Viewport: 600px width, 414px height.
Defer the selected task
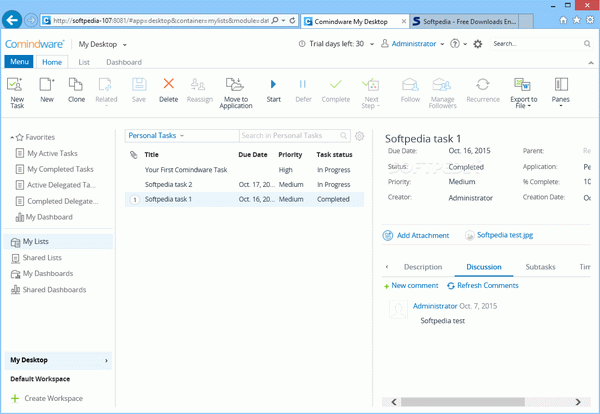[303, 90]
